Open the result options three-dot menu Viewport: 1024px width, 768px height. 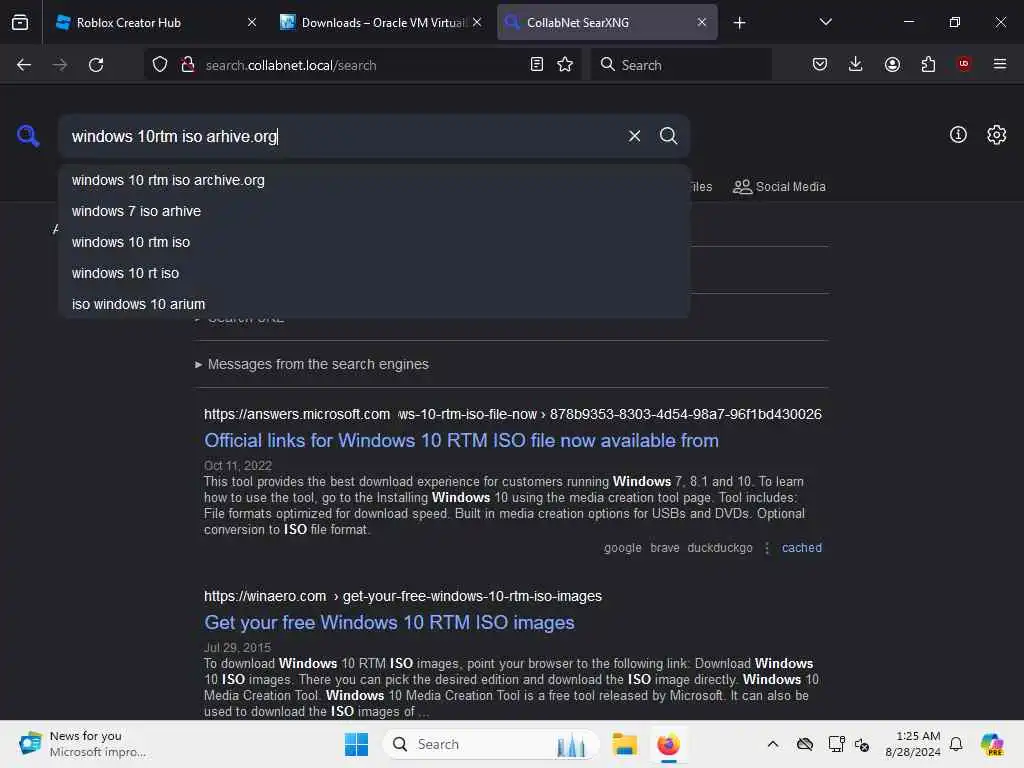pyautogui.click(x=767, y=548)
